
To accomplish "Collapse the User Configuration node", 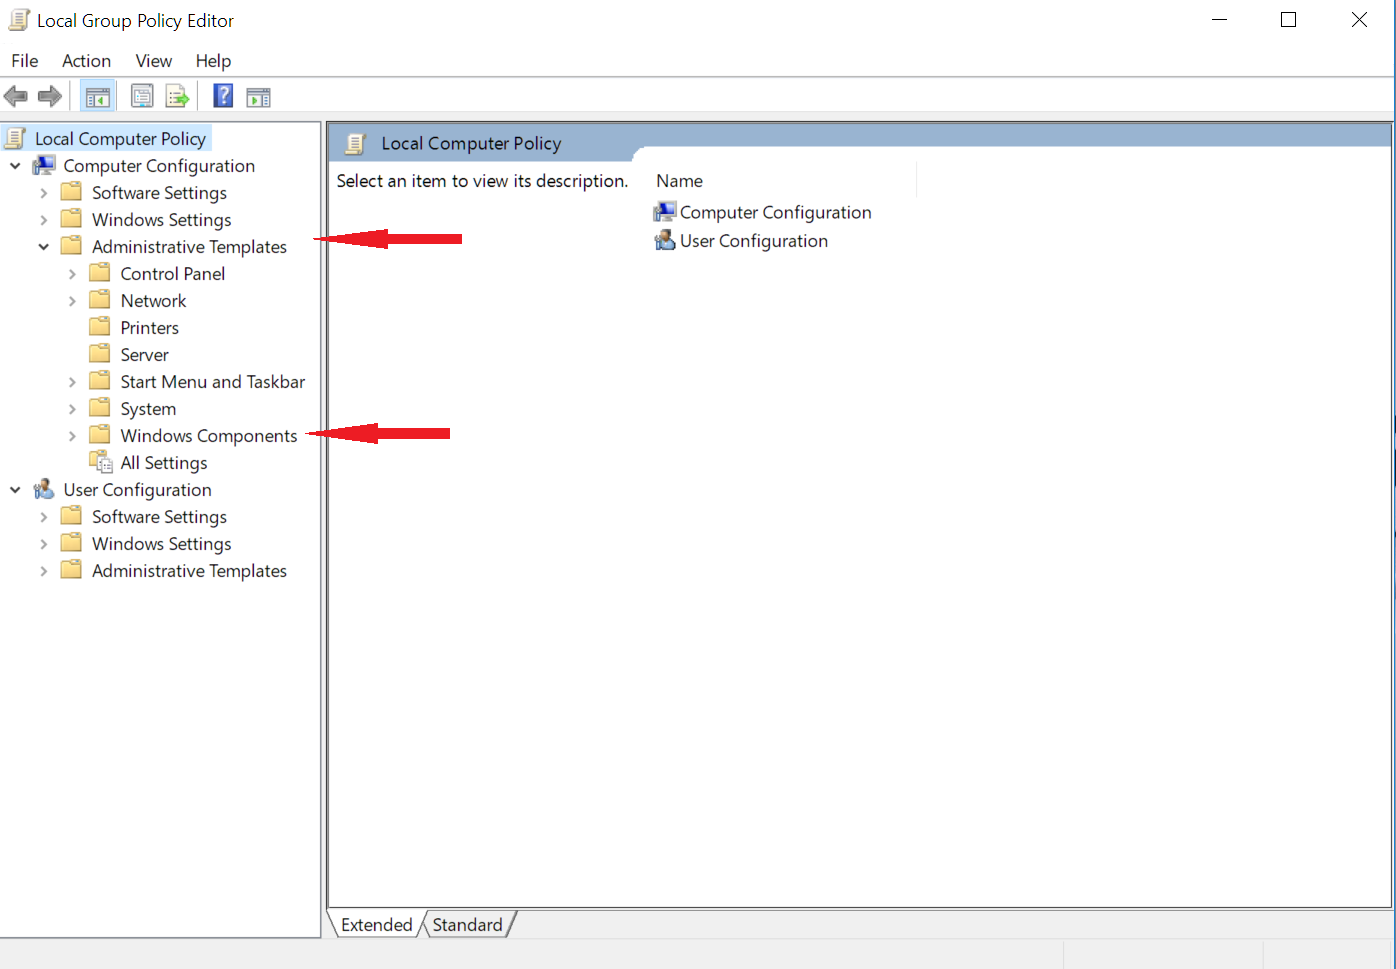I will pos(15,490).
